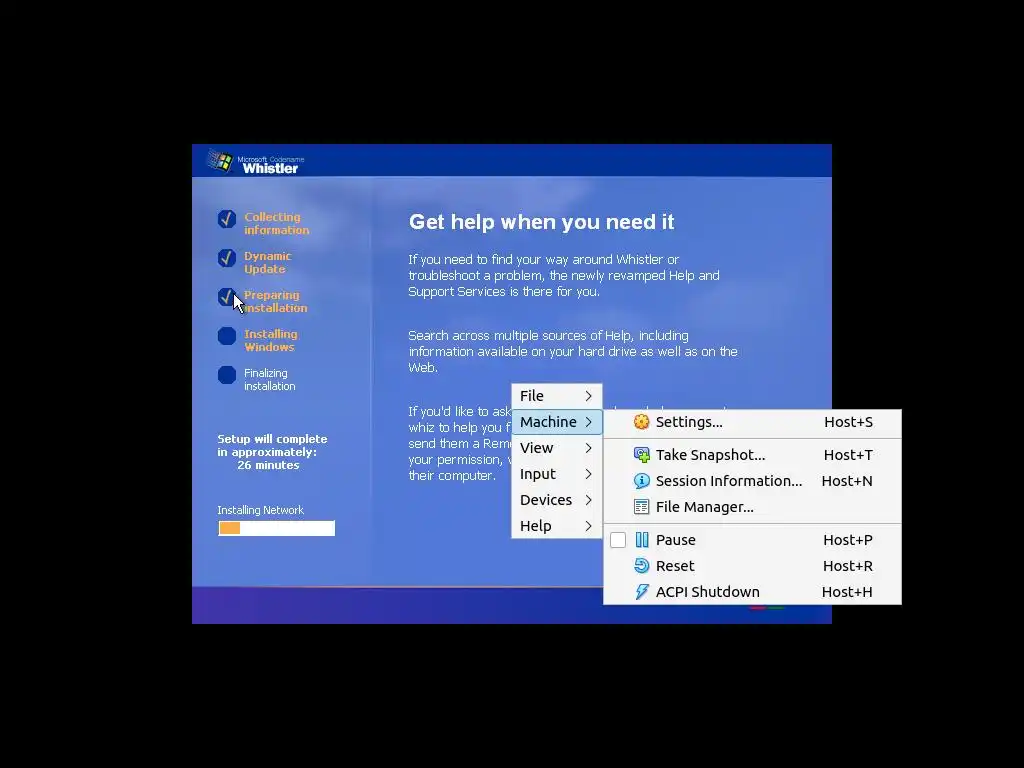The image size is (1024, 768).
Task: Click the Session Information info icon
Action: [x=641, y=481]
